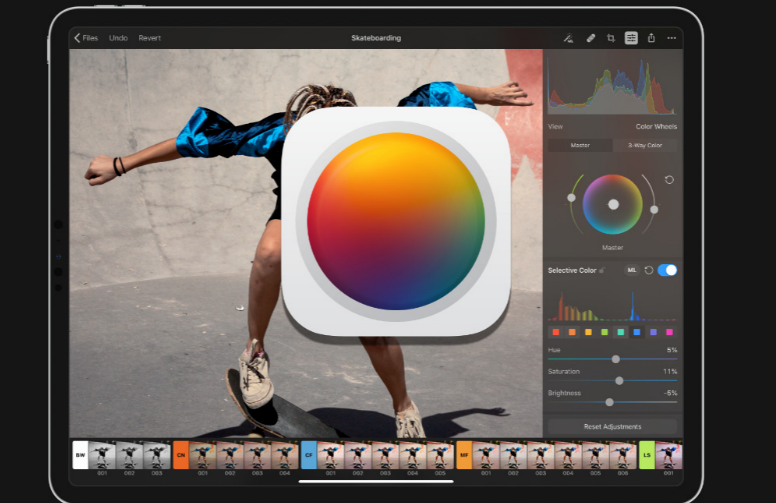776x503 pixels.
Task: Click the lock icon beside Selective Color
Action: [x=602, y=270]
